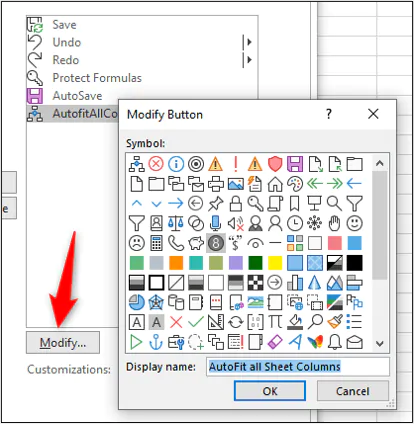Viewport: 414px width, 424px height.
Task: Confirm with the OK button
Action: point(270,391)
